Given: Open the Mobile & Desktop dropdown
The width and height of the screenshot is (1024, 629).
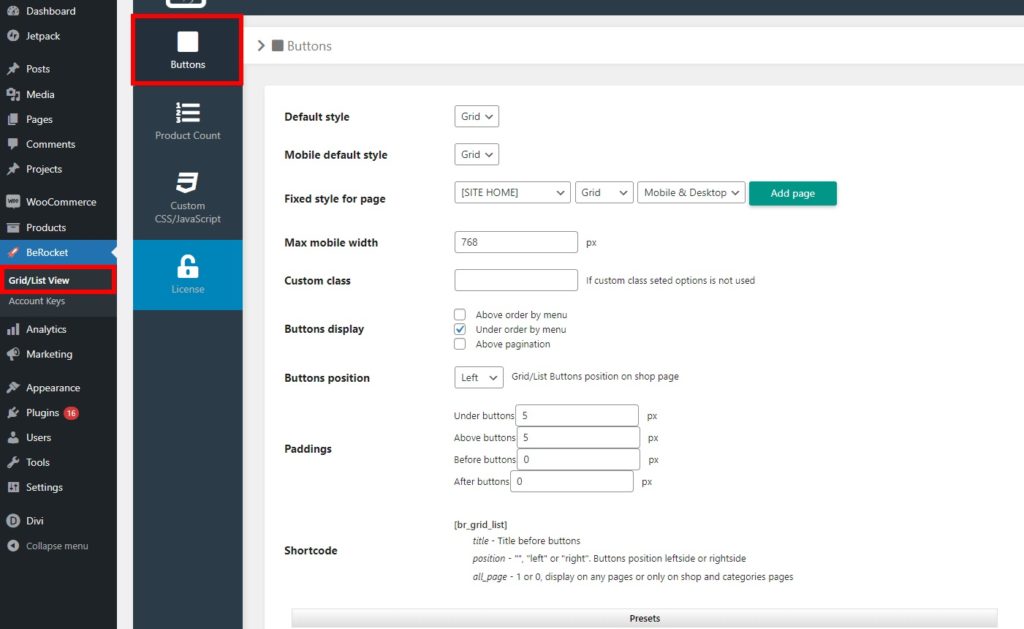Looking at the screenshot, I should (691, 192).
